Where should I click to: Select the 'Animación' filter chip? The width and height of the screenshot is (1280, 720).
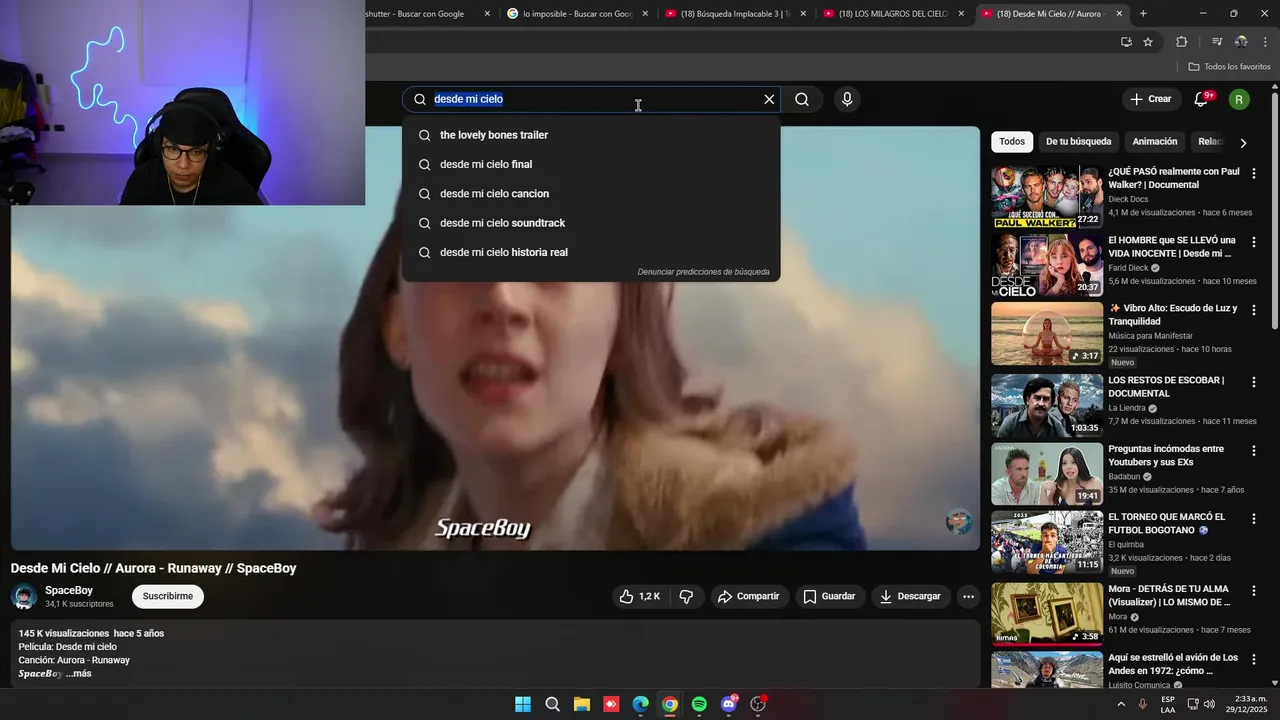click(x=1155, y=142)
